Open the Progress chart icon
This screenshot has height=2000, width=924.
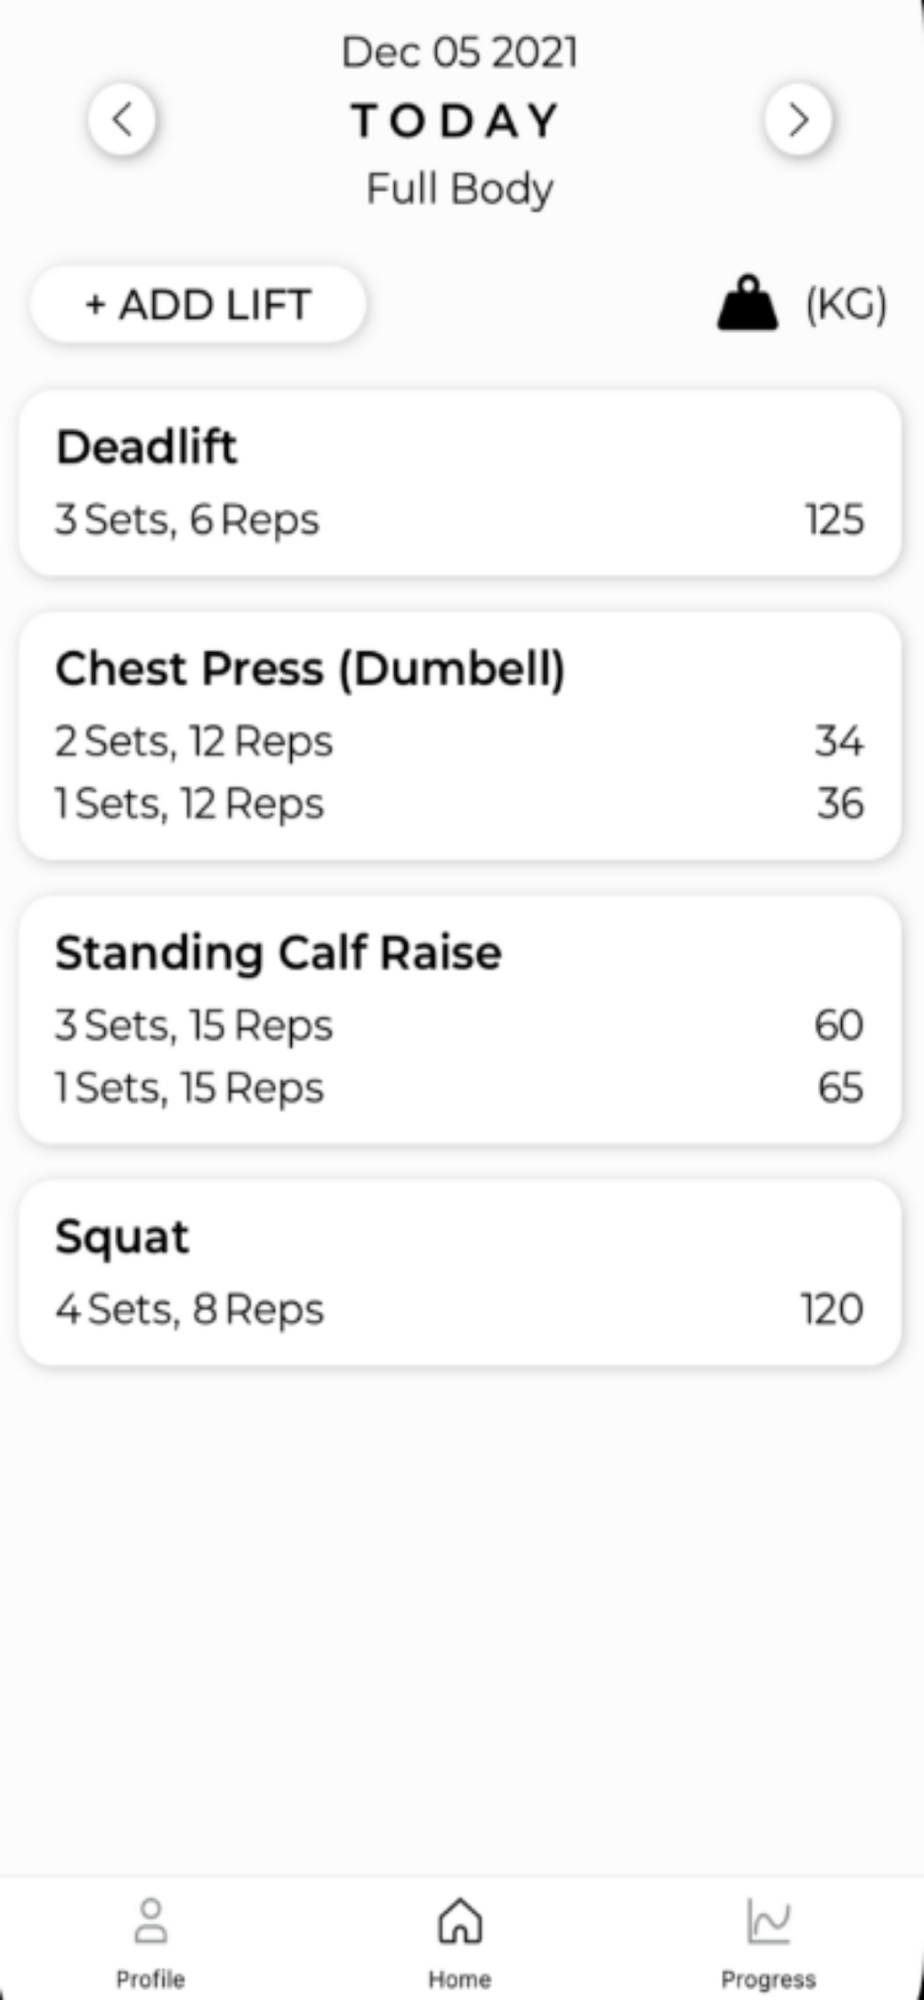click(769, 1920)
